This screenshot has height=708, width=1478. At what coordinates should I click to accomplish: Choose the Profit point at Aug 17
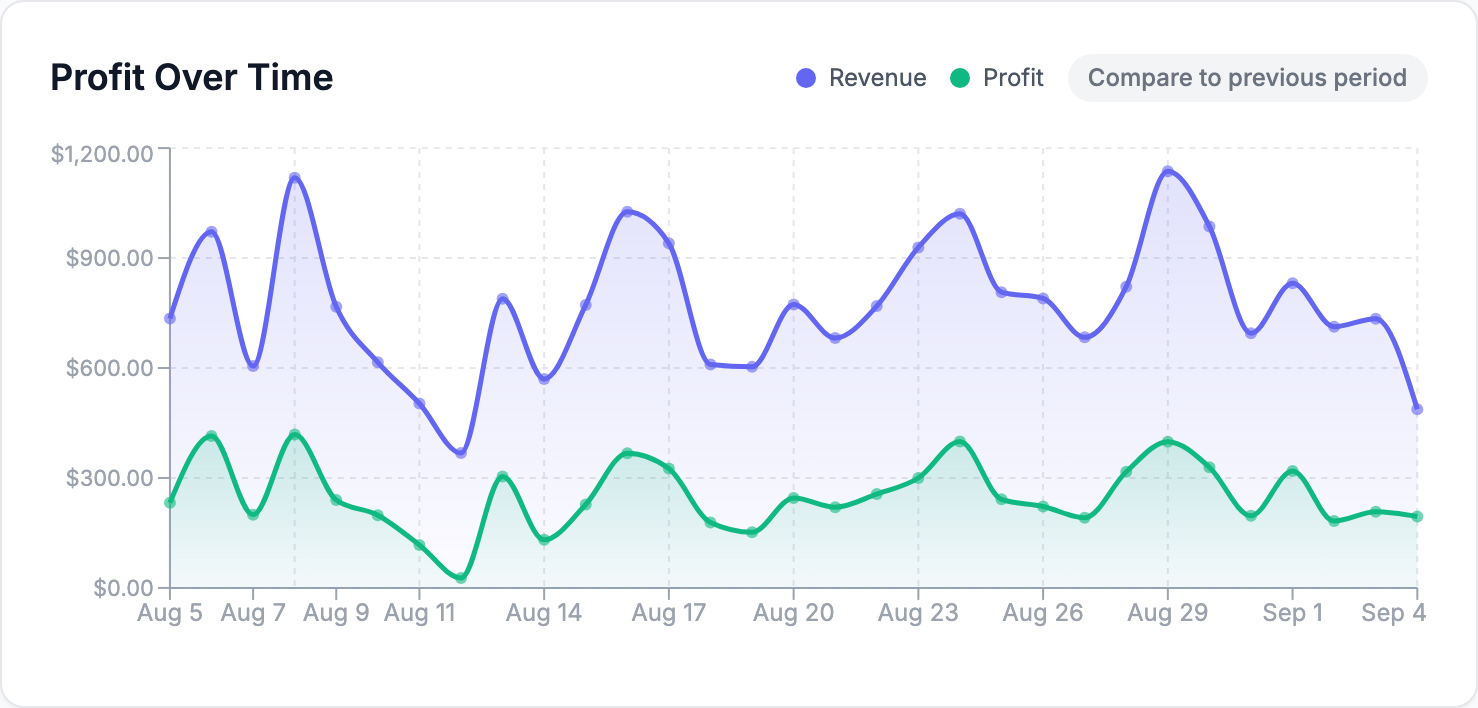[669, 468]
